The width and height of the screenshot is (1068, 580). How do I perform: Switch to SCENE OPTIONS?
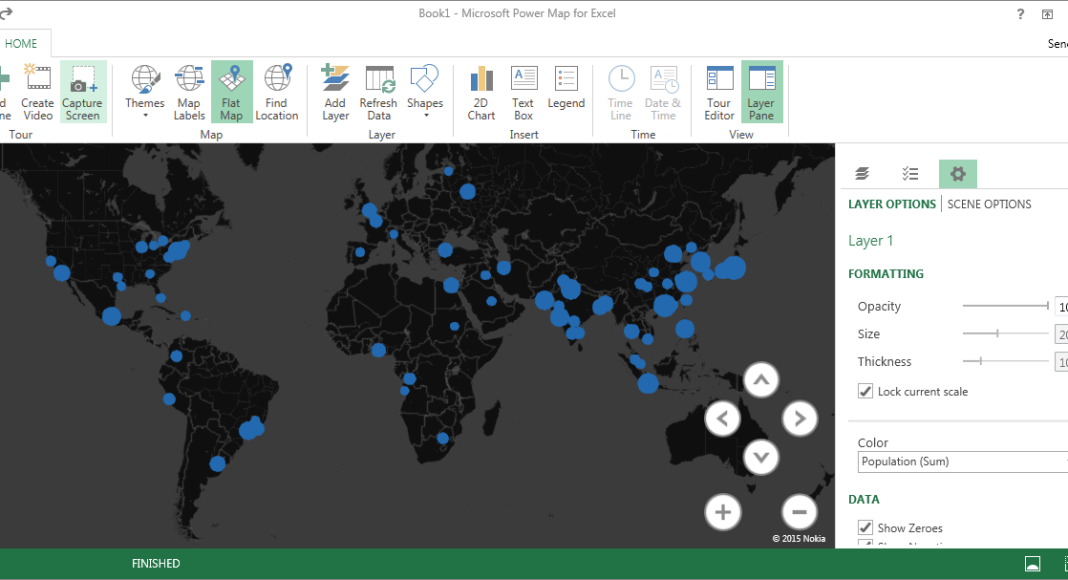(989, 204)
